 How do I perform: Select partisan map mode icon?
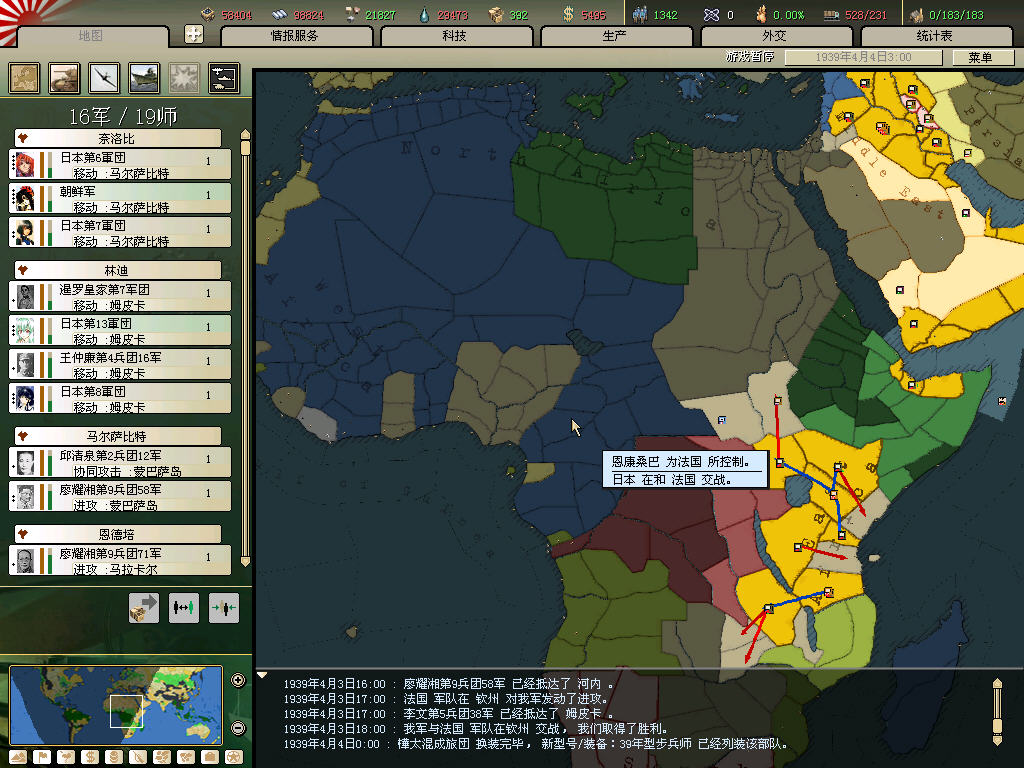[x=162, y=758]
